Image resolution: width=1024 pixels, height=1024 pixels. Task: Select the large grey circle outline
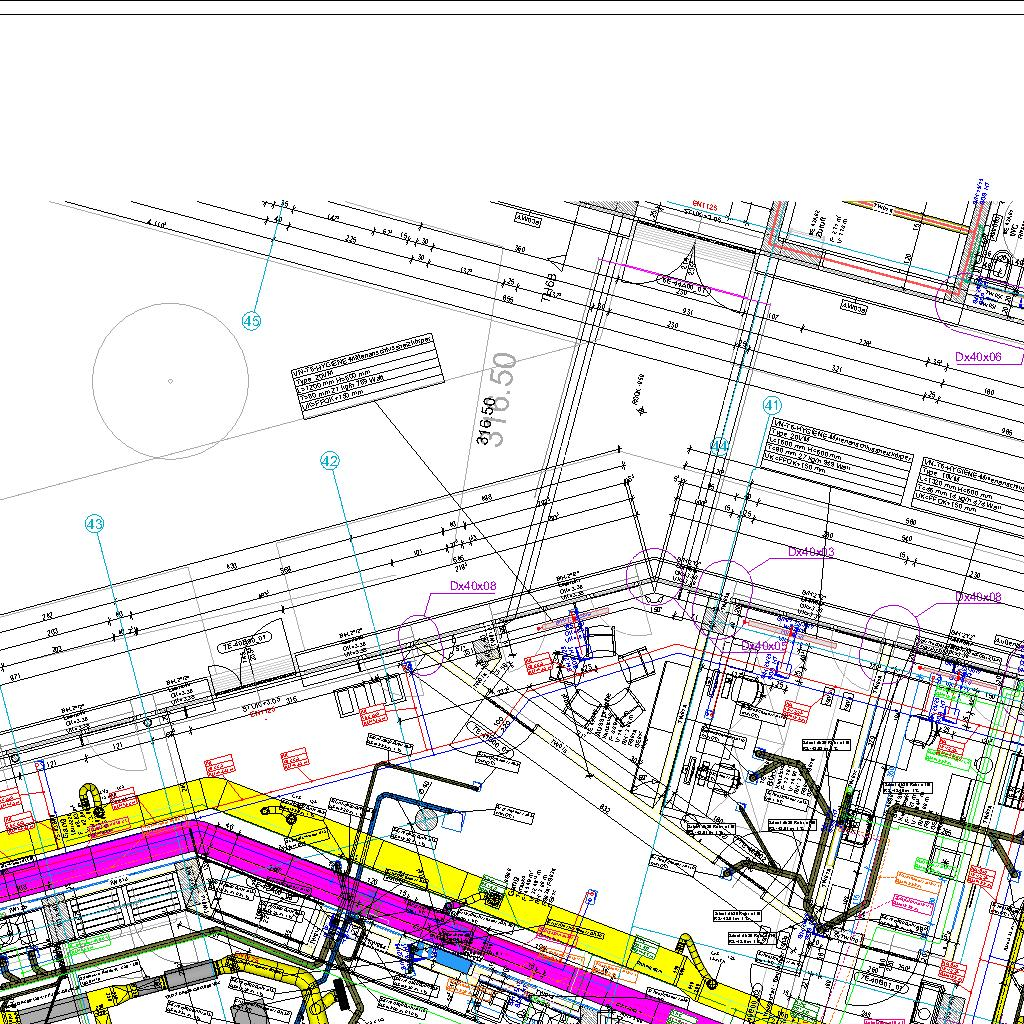pos(170,381)
